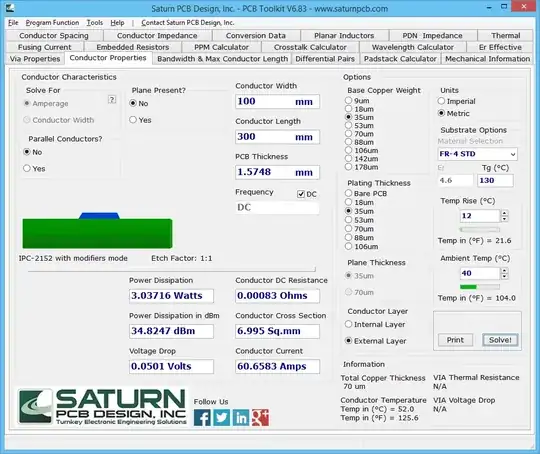Click the application icon in title bar
540x454 pixels.
click(x=10, y=8)
